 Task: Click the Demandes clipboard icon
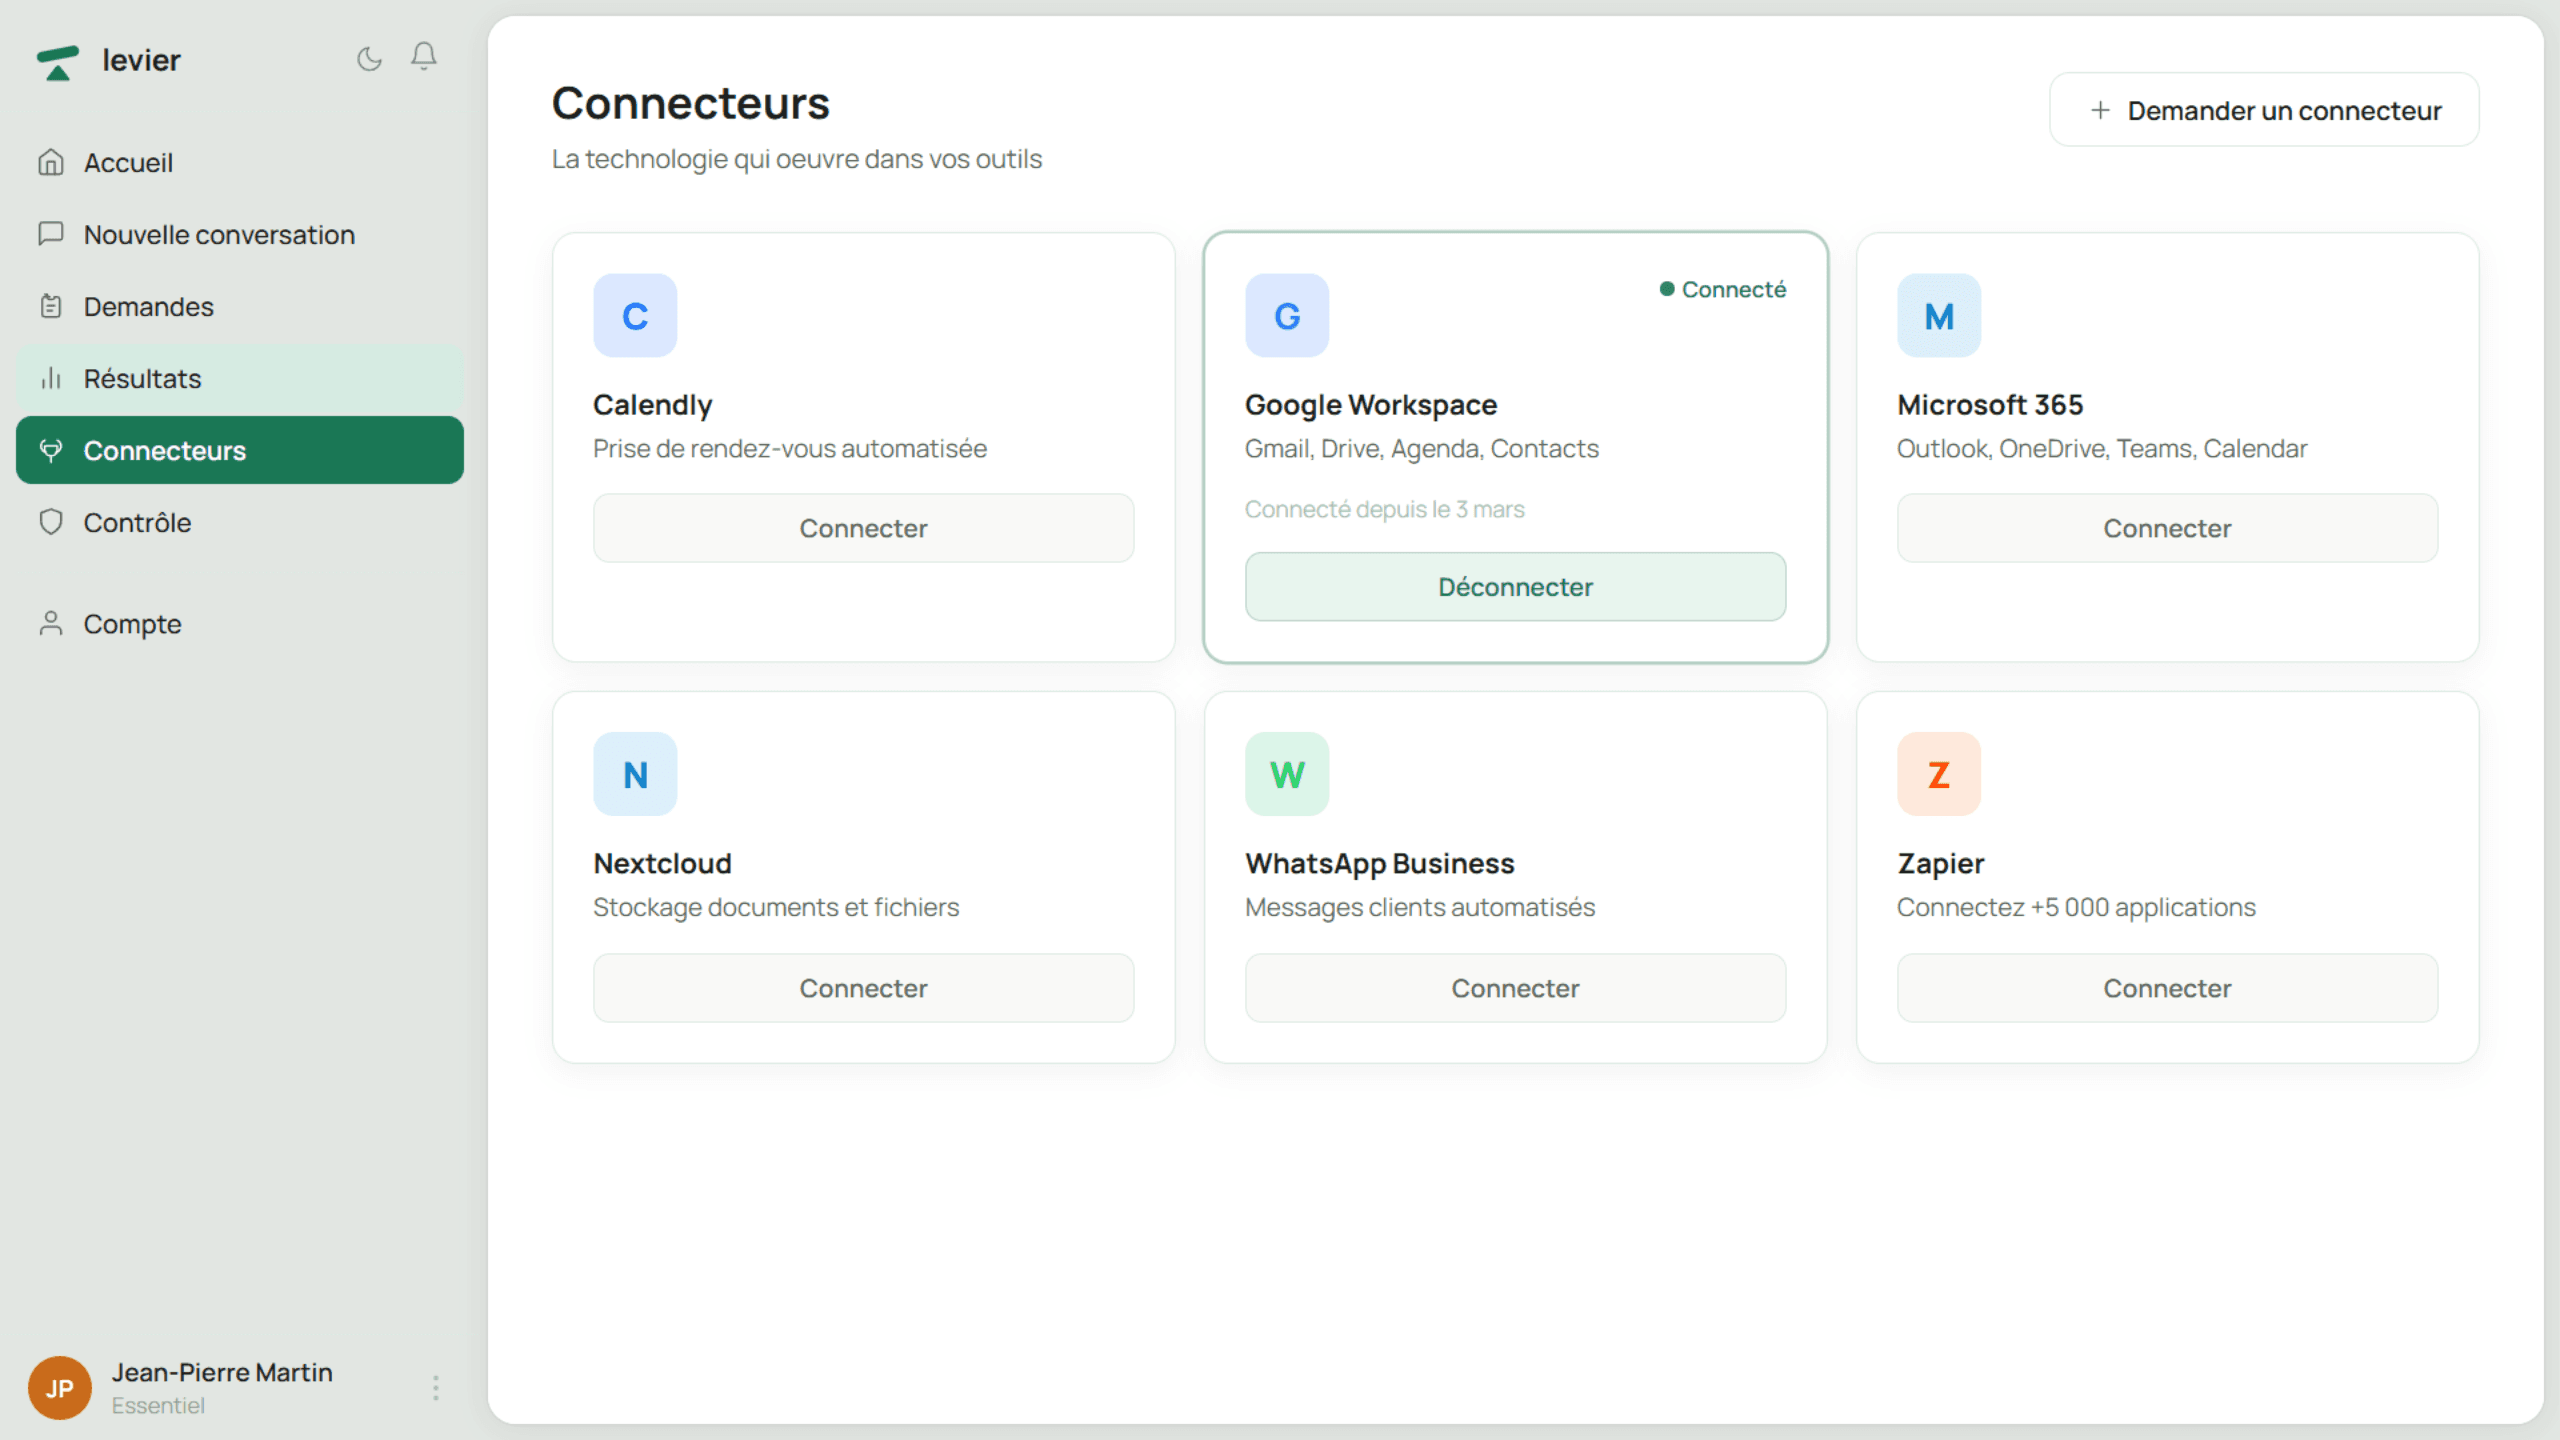[x=51, y=306]
